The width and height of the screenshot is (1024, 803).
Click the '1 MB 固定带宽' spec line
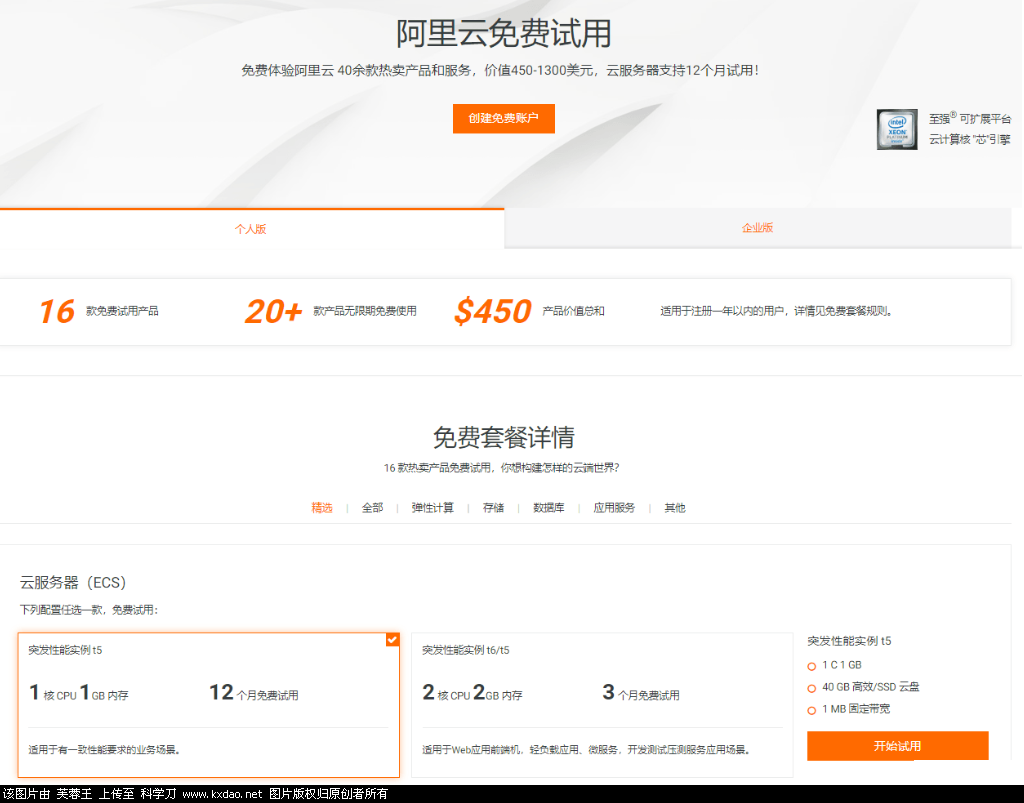pos(856,709)
